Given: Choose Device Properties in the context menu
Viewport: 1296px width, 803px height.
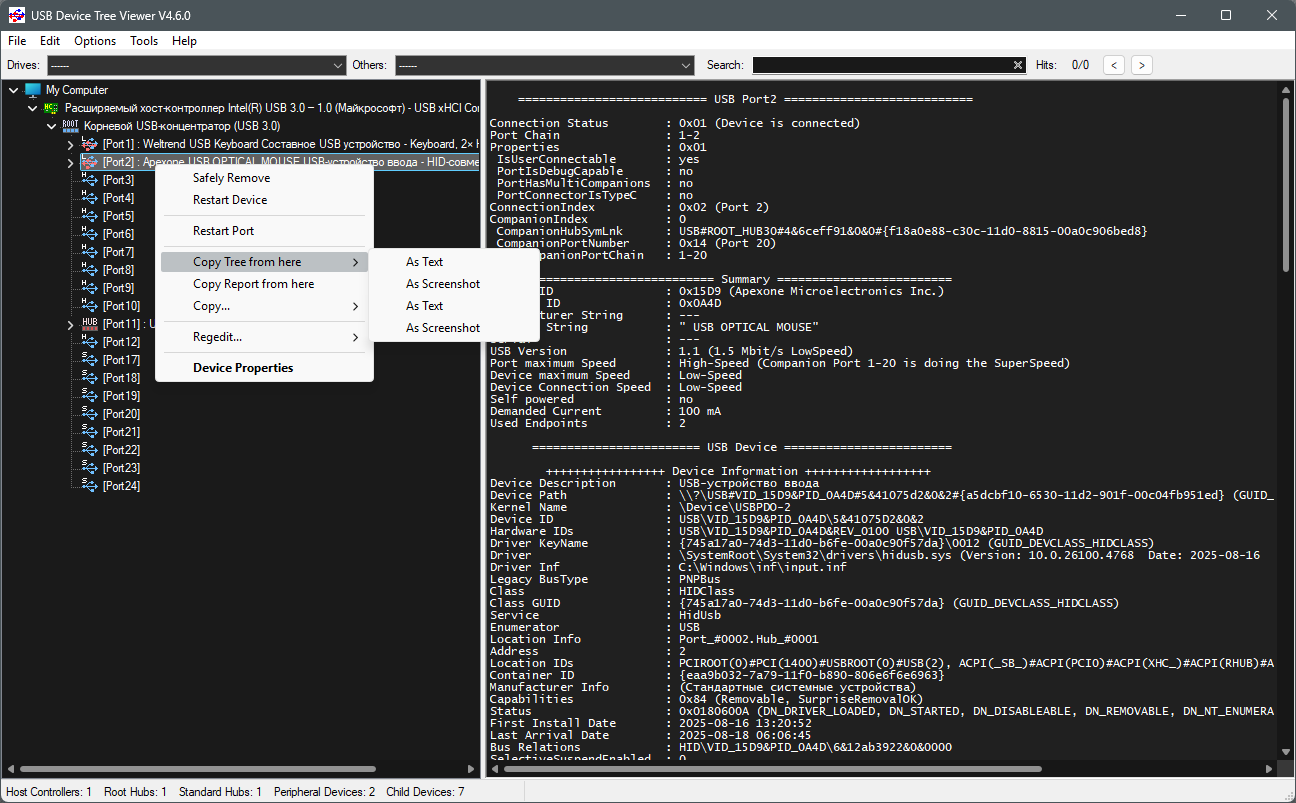Looking at the screenshot, I should [x=264, y=368].
